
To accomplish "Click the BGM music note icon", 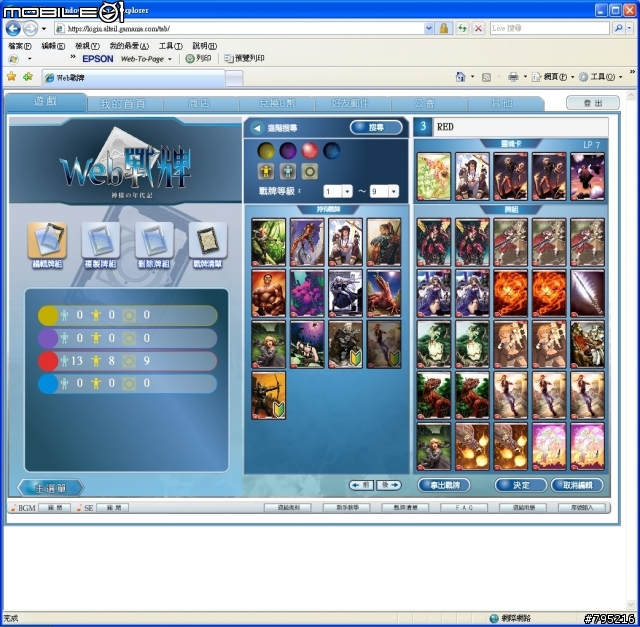I will (x=13, y=508).
